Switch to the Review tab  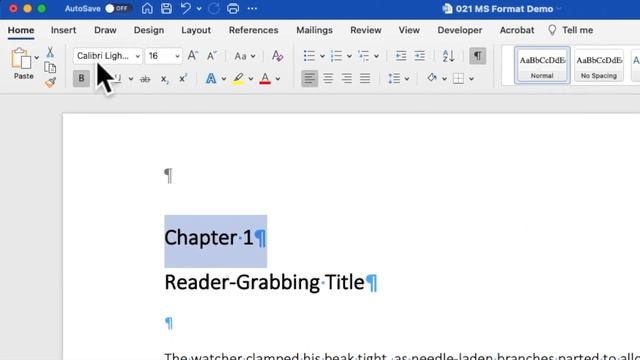(x=366, y=30)
